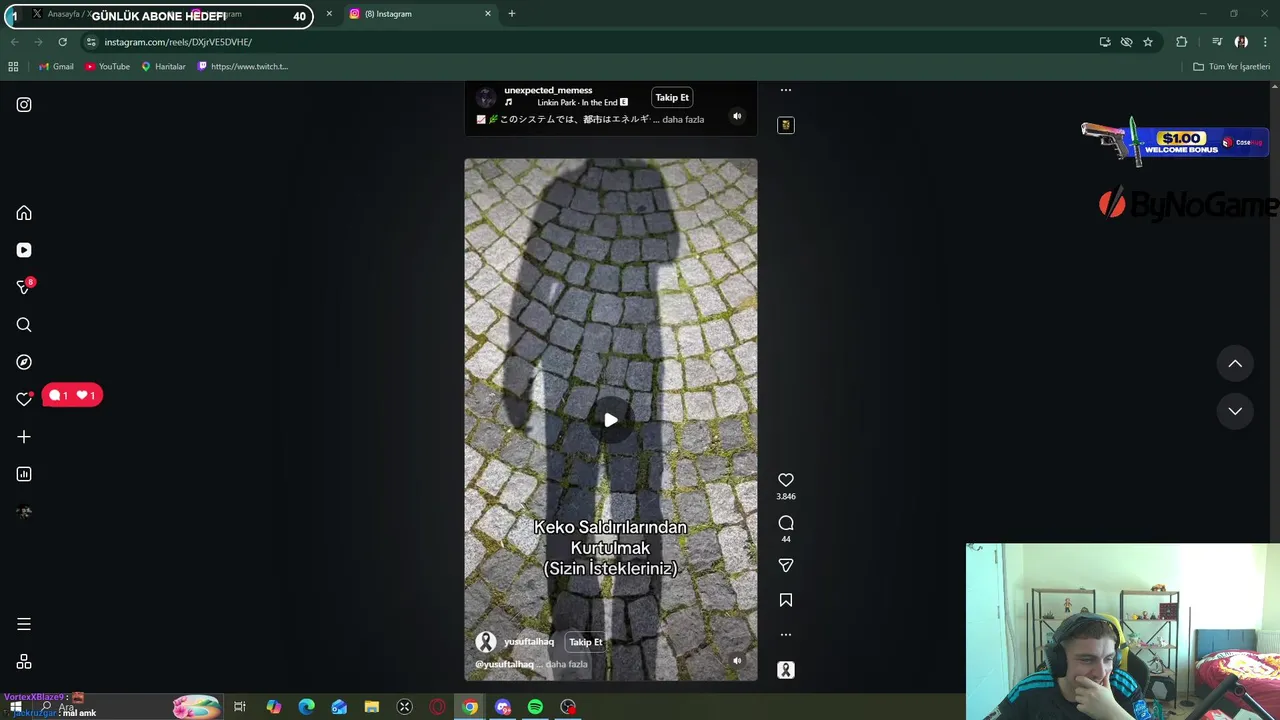Create new post plus icon
Viewport: 1280px width, 720px height.
coord(24,437)
